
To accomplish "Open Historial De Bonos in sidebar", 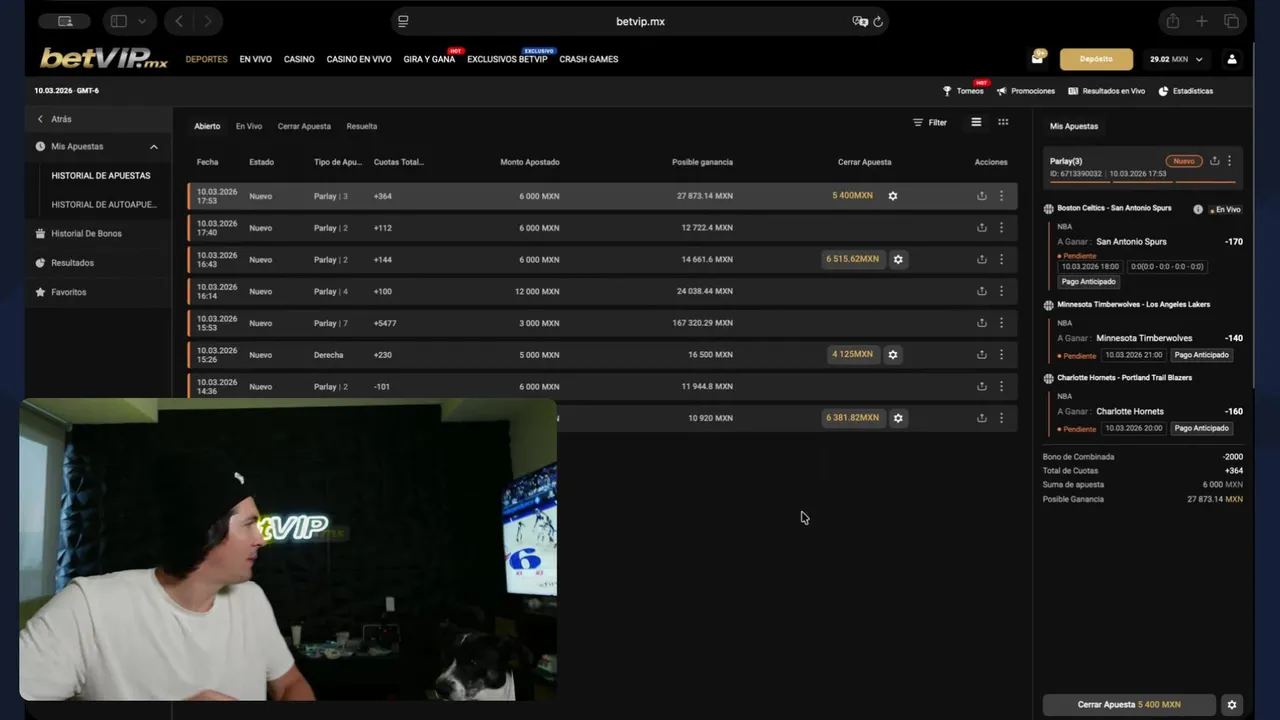I will [86, 234].
